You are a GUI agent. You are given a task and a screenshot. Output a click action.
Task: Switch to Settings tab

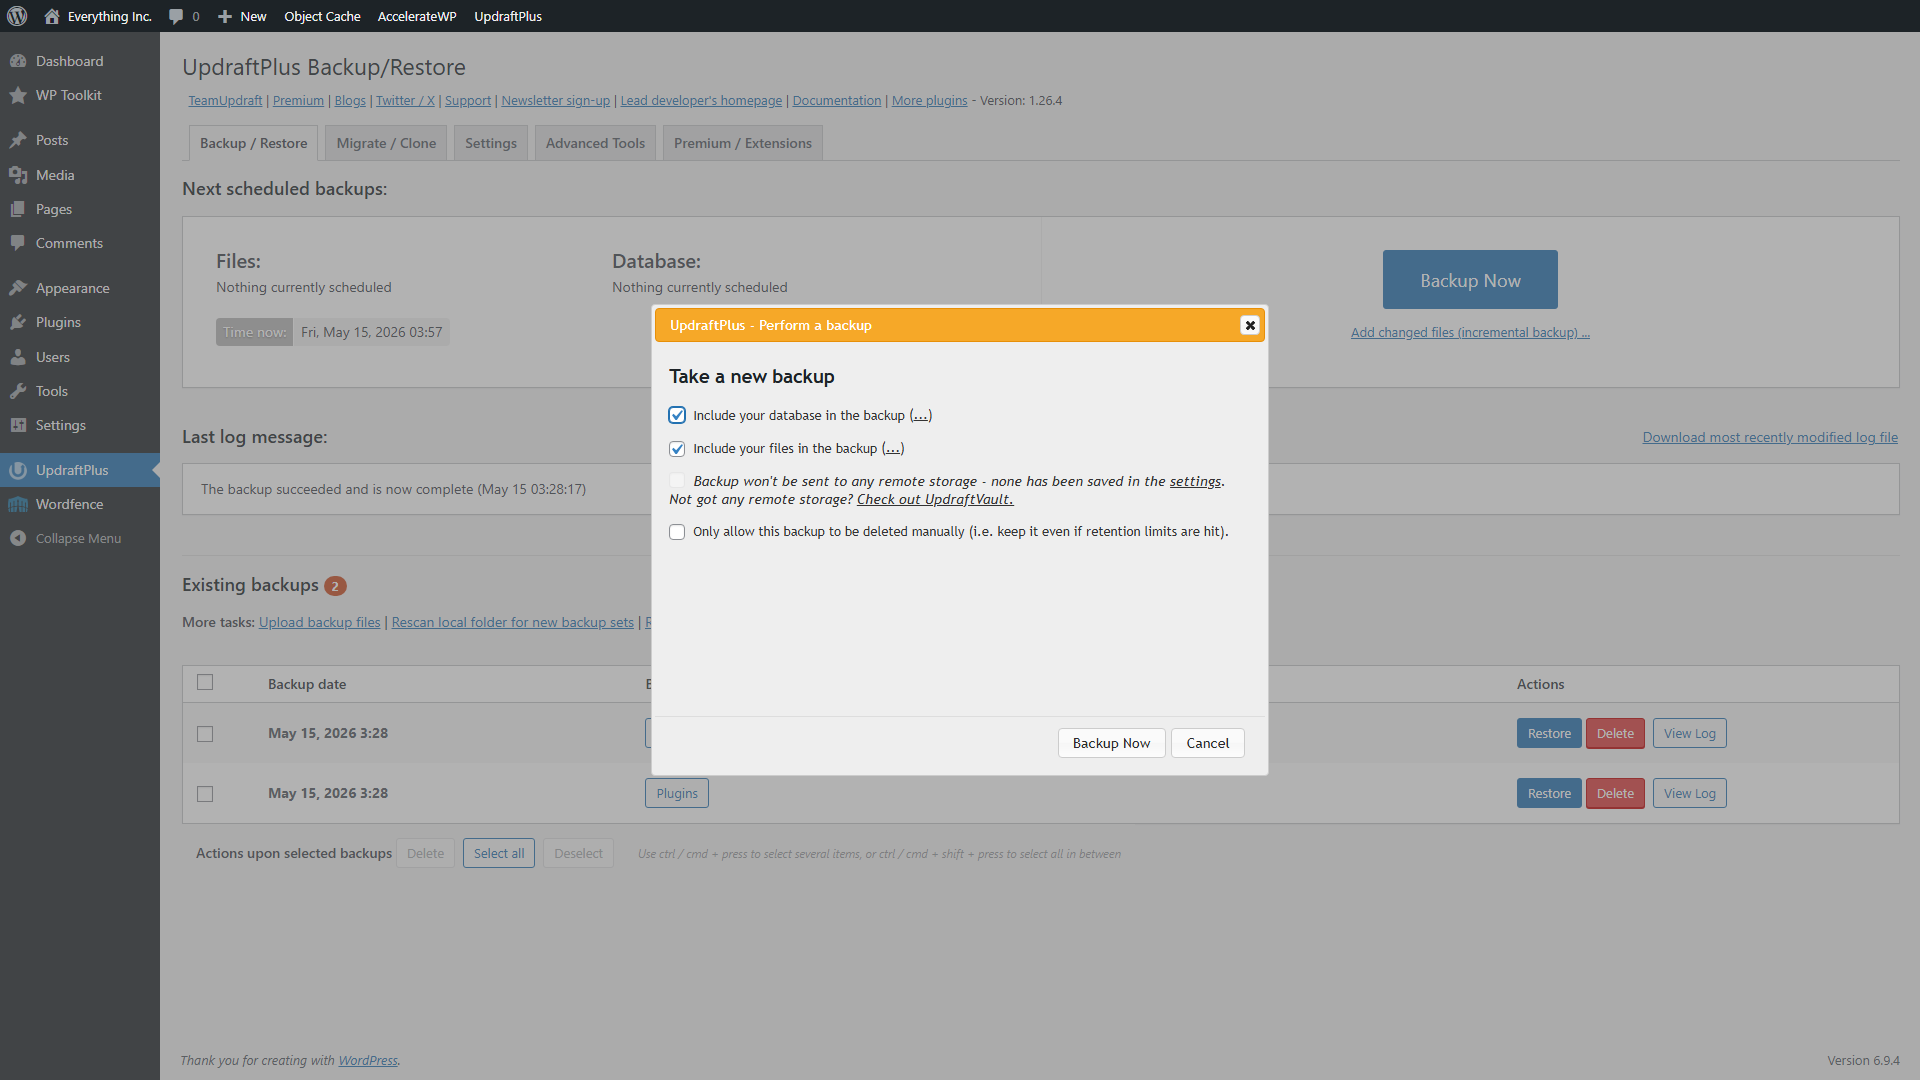click(491, 143)
